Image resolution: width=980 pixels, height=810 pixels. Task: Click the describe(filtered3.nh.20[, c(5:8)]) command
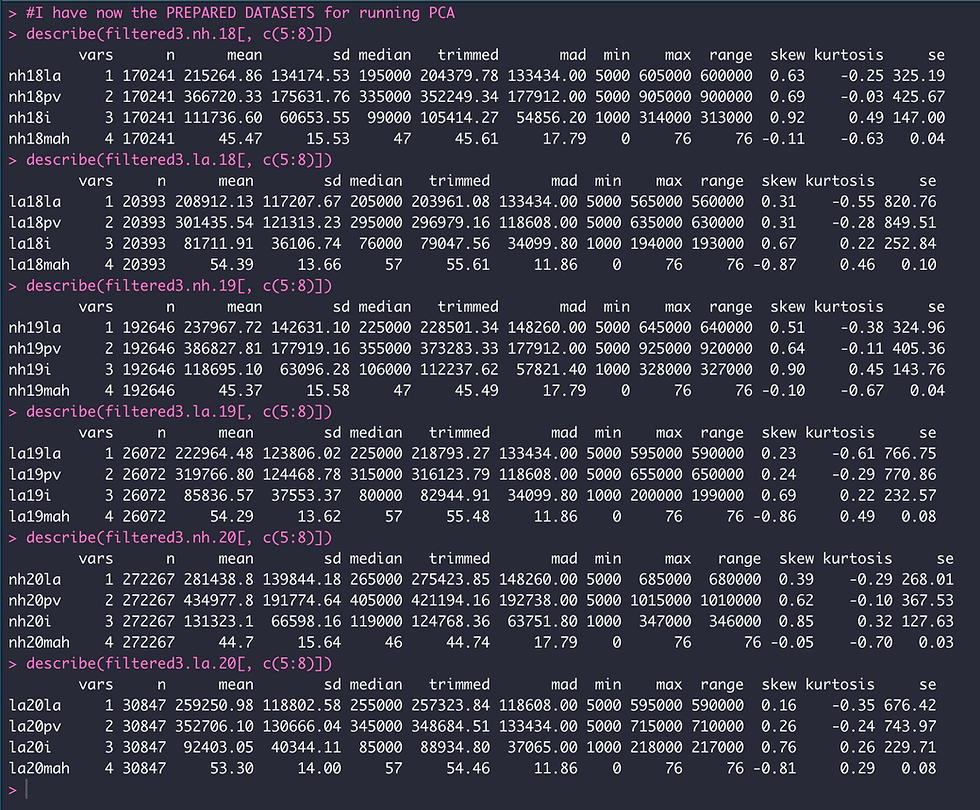click(179, 538)
